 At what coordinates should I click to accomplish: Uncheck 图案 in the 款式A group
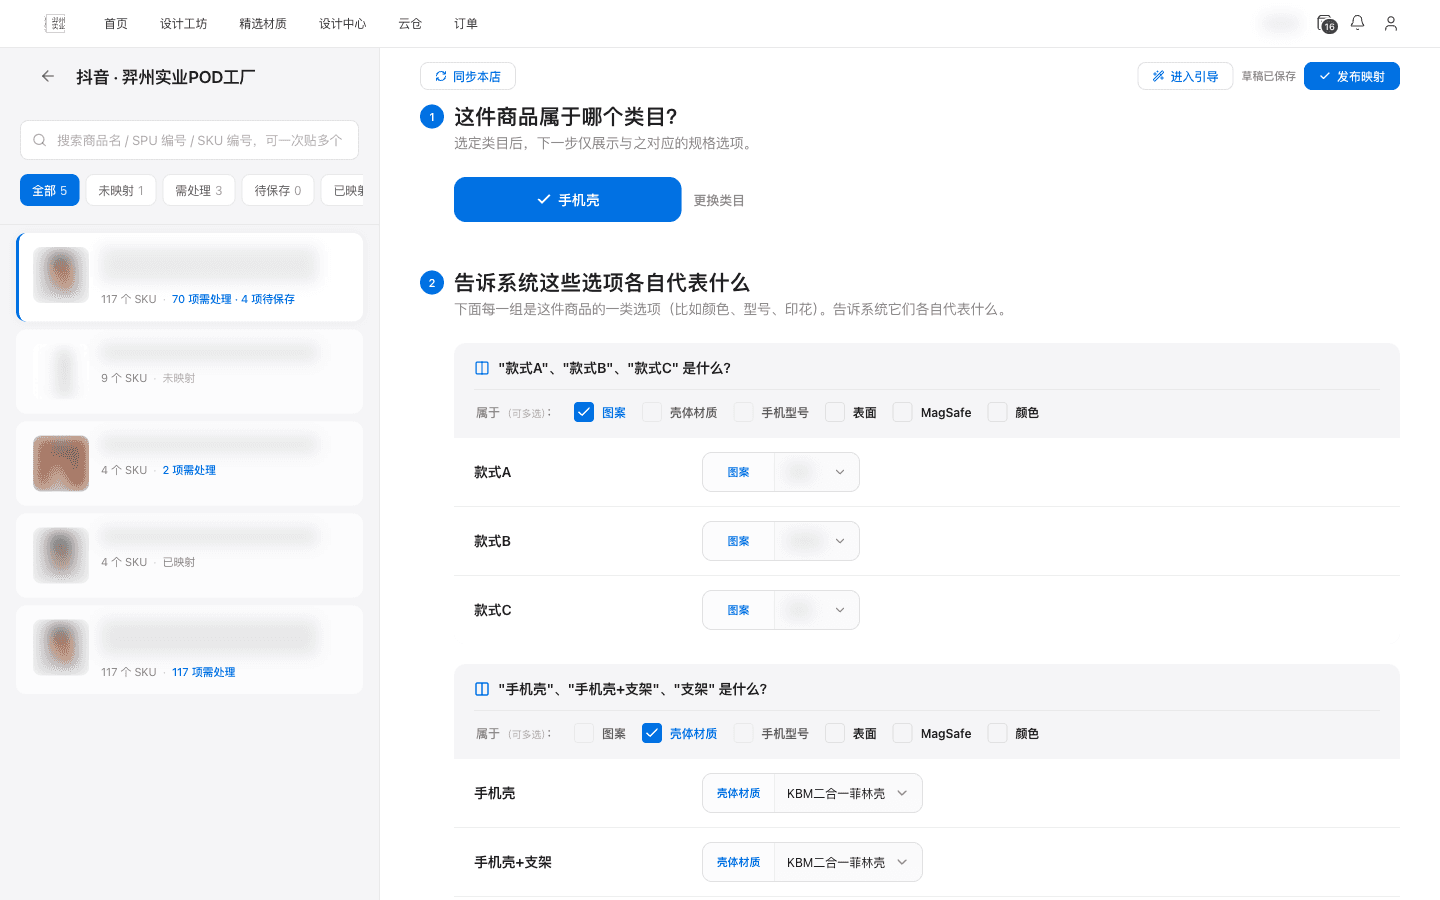[x=584, y=412]
